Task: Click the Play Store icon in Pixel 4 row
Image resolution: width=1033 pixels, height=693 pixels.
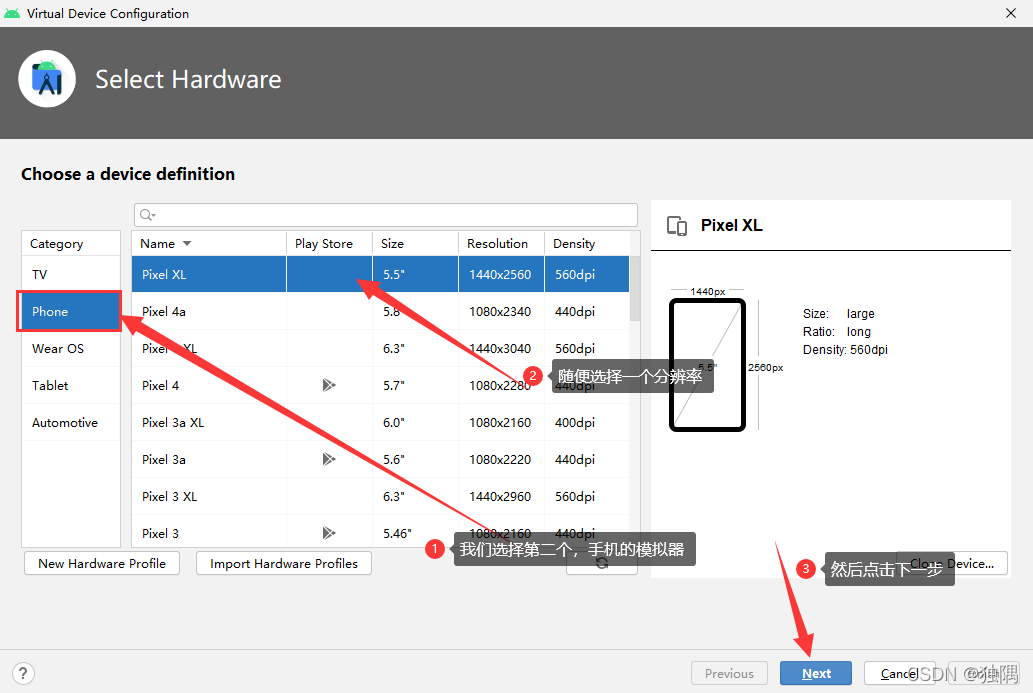Action: click(329, 385)
